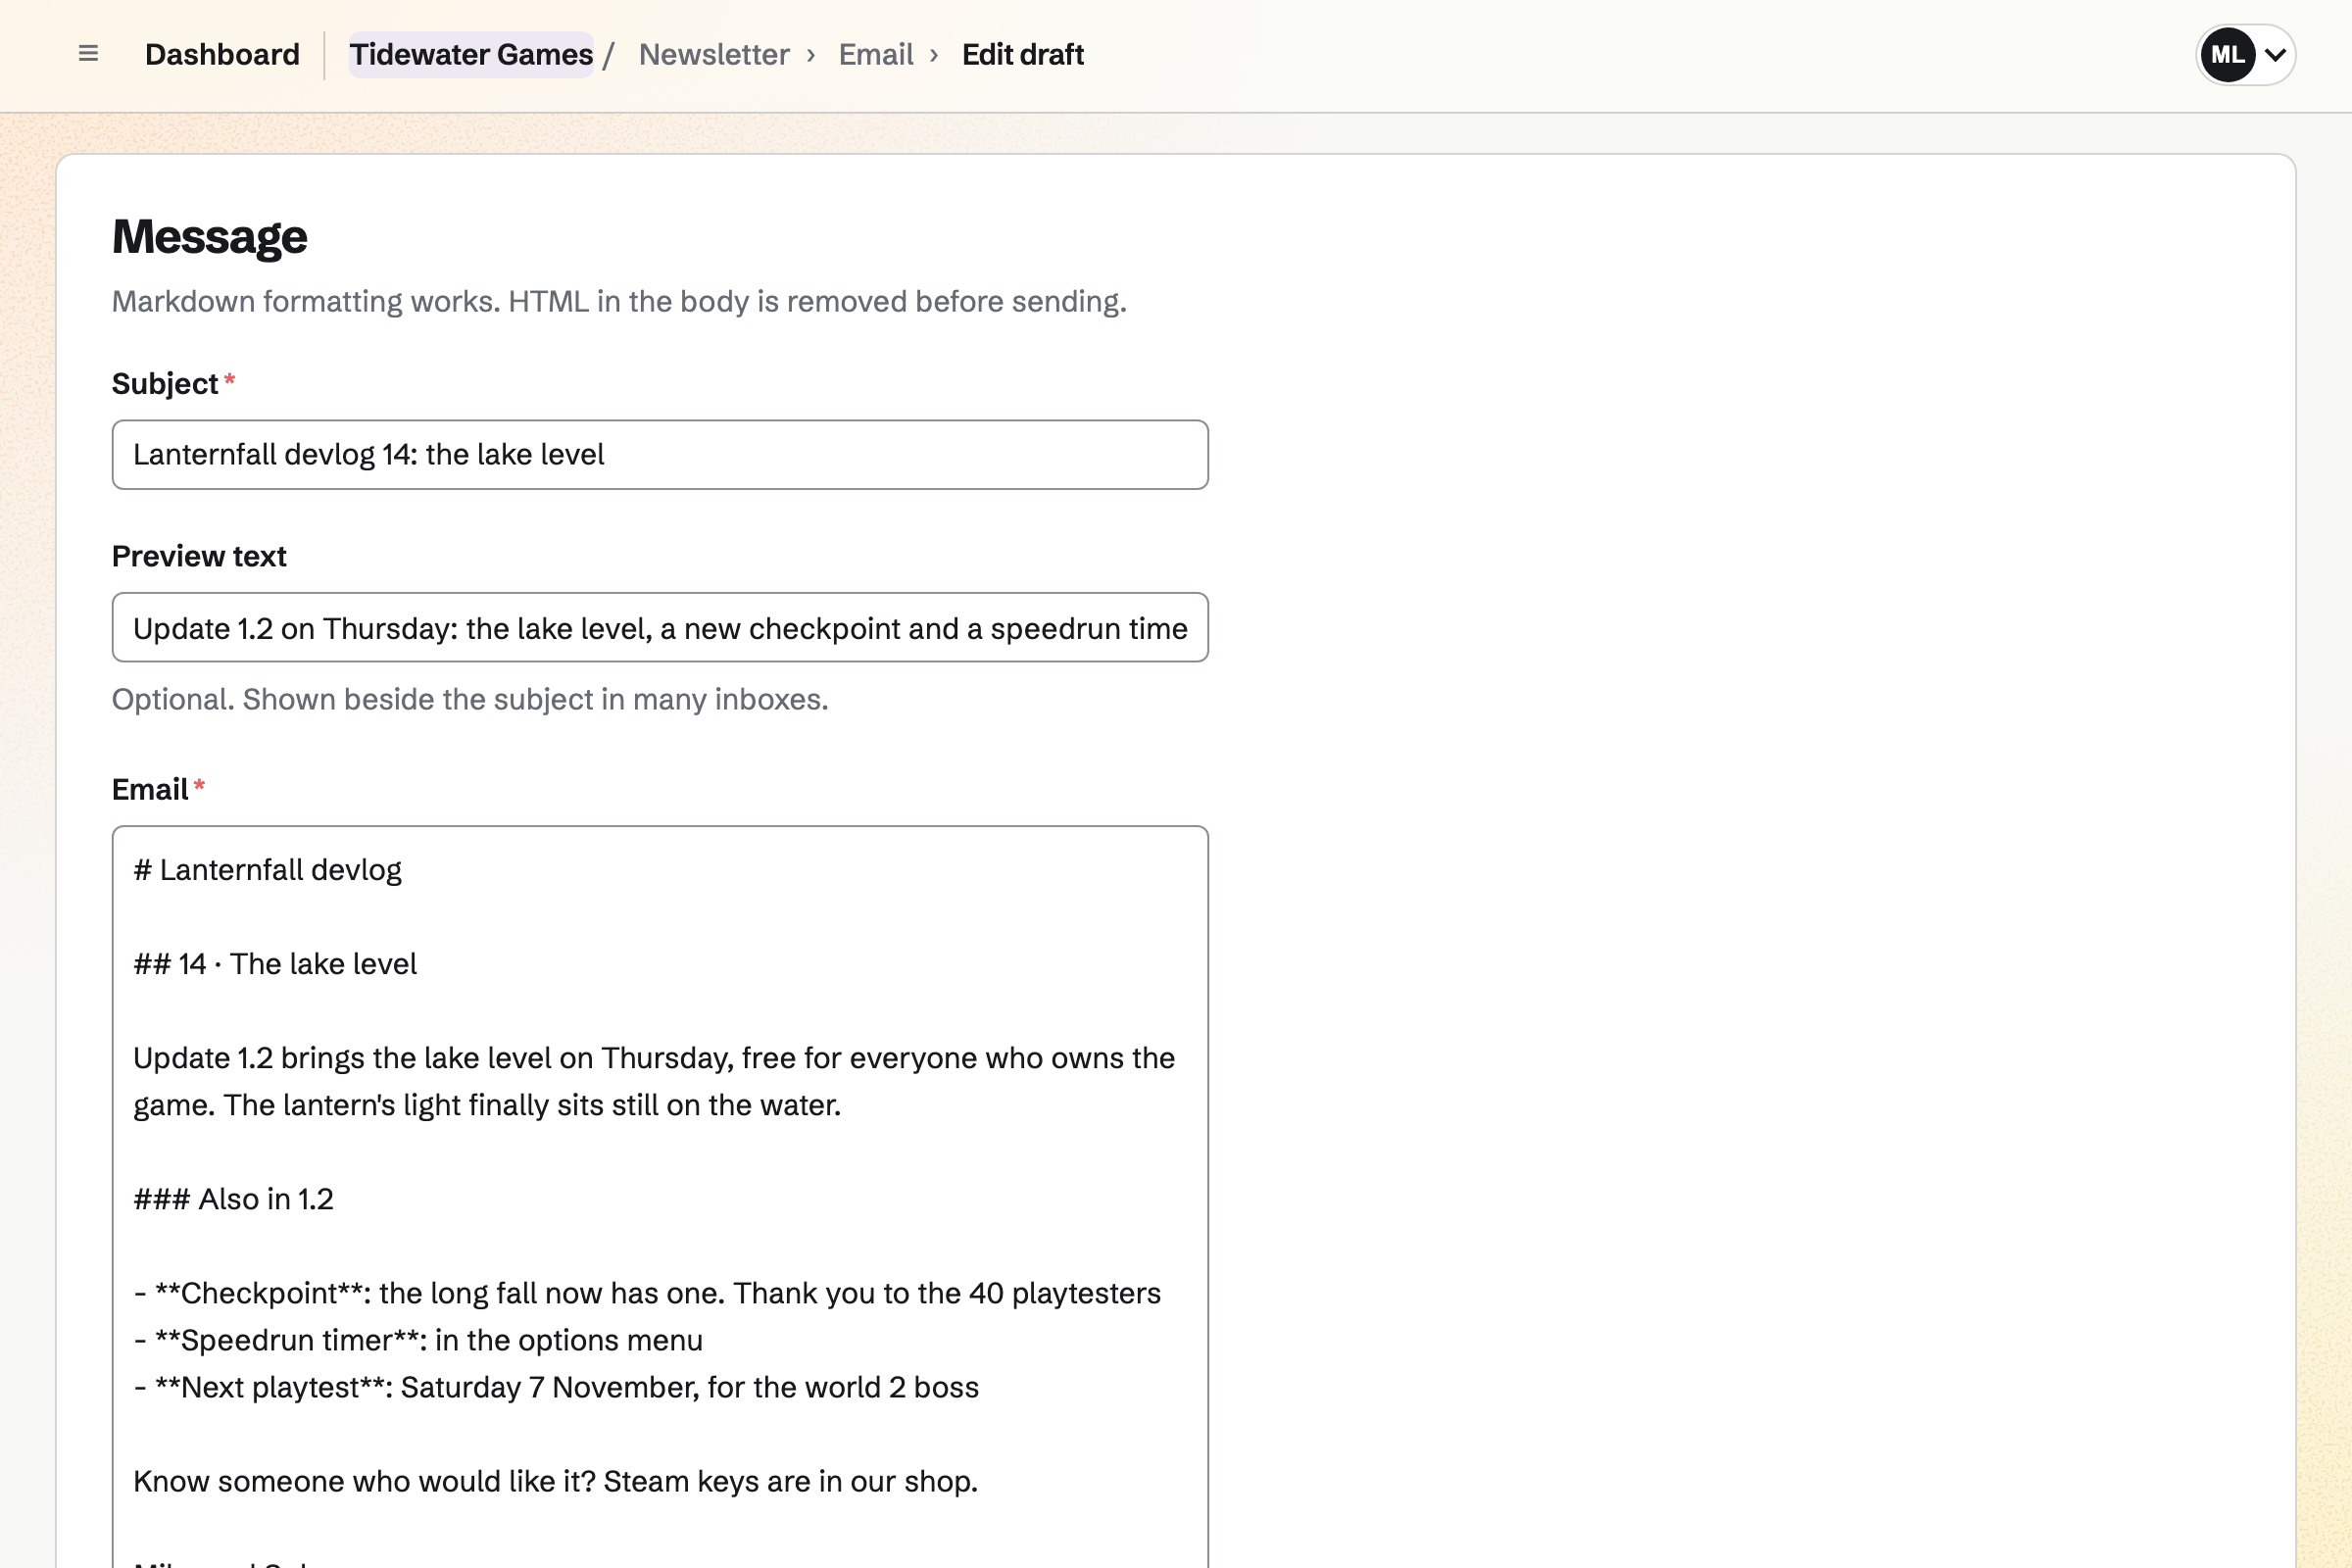Click the '### Also in 1.2' heading line
Viewport: 2352px width, 1568px height.
click(233, 1199)
